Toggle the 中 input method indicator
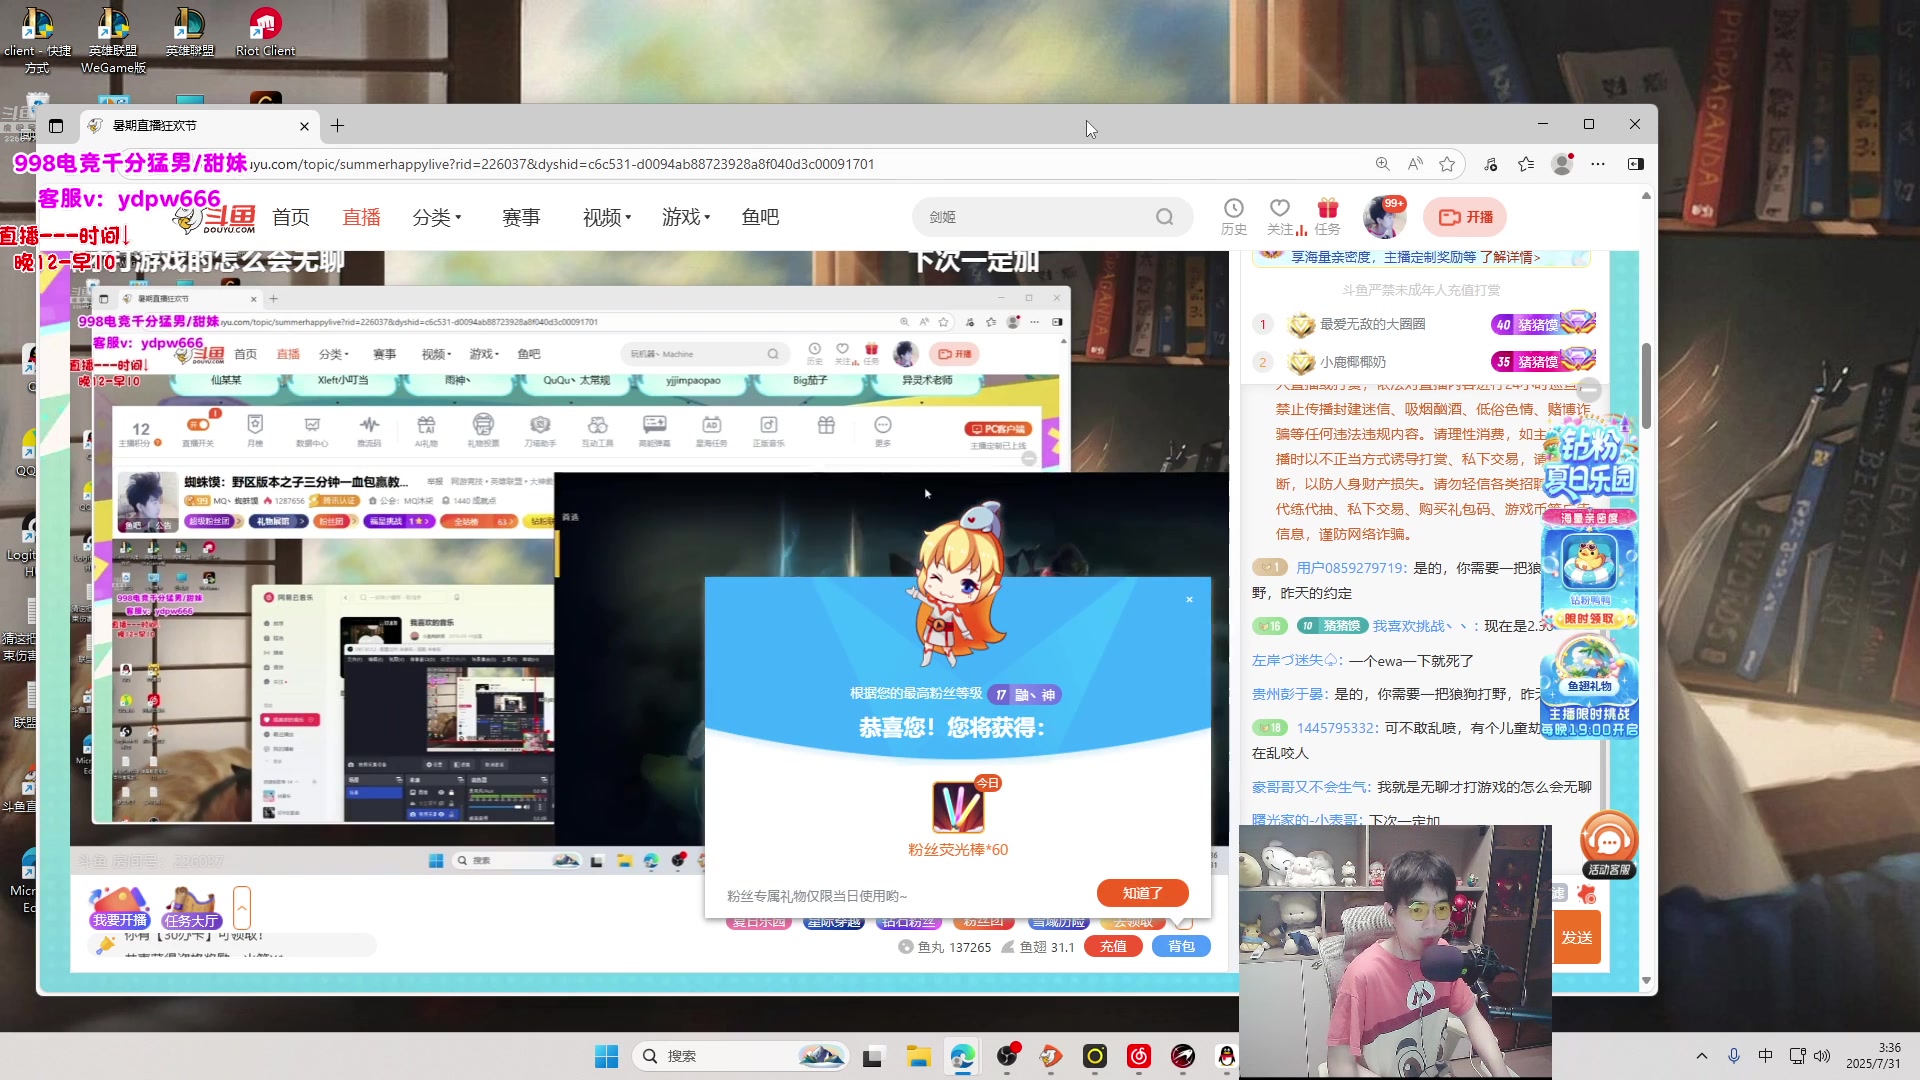 click(x=1765, y=1056)
